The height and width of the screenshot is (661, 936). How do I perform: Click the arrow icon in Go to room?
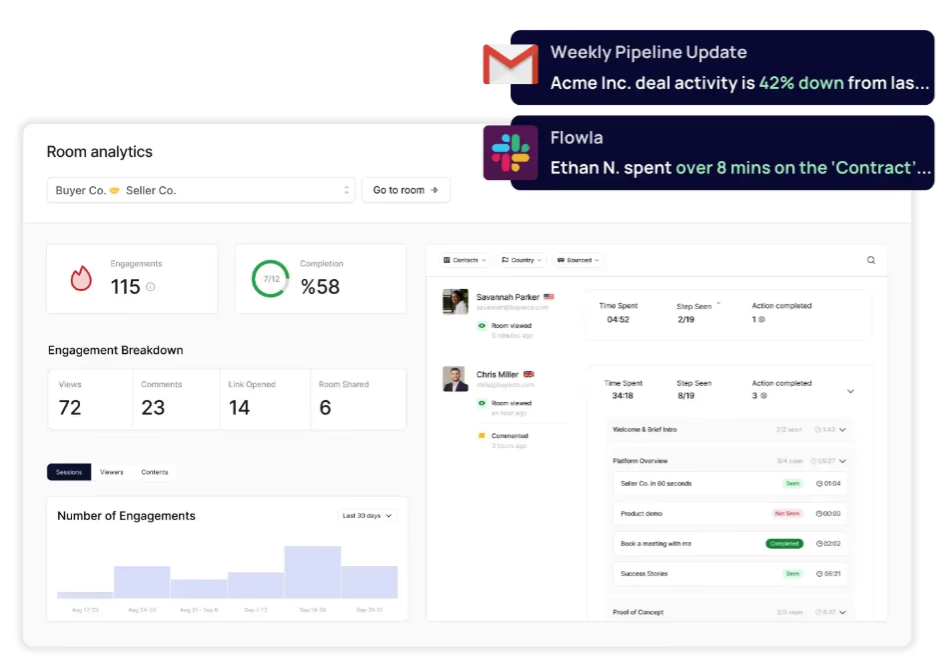[x=434, y=190]
